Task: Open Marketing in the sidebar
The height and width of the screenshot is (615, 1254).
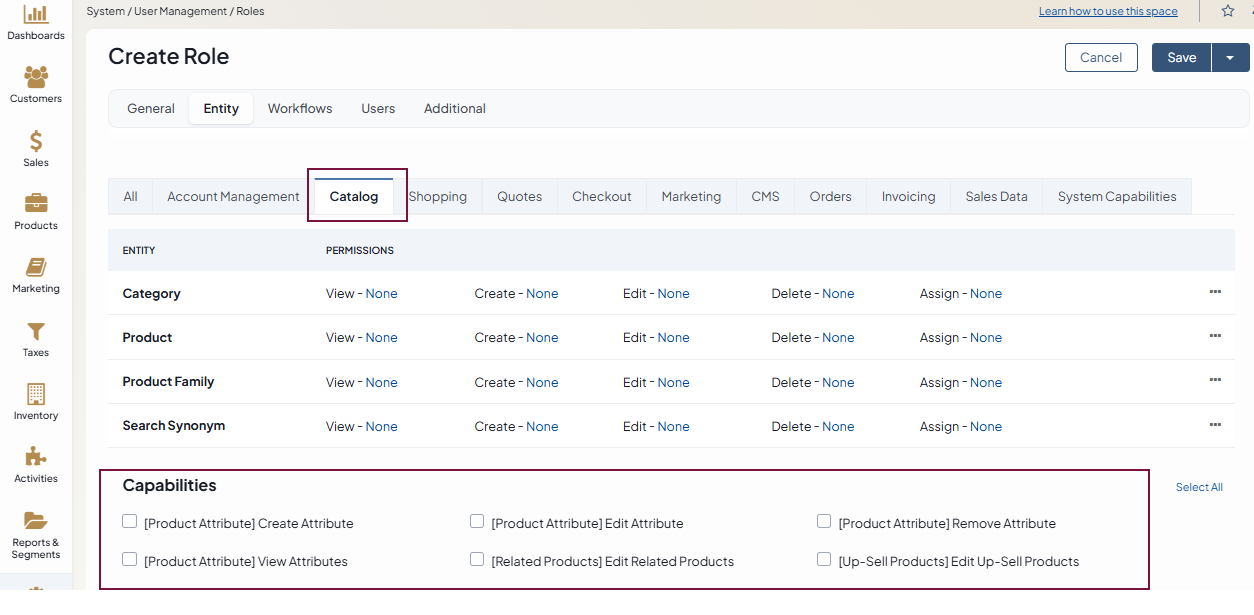Action: pos(36,268)
